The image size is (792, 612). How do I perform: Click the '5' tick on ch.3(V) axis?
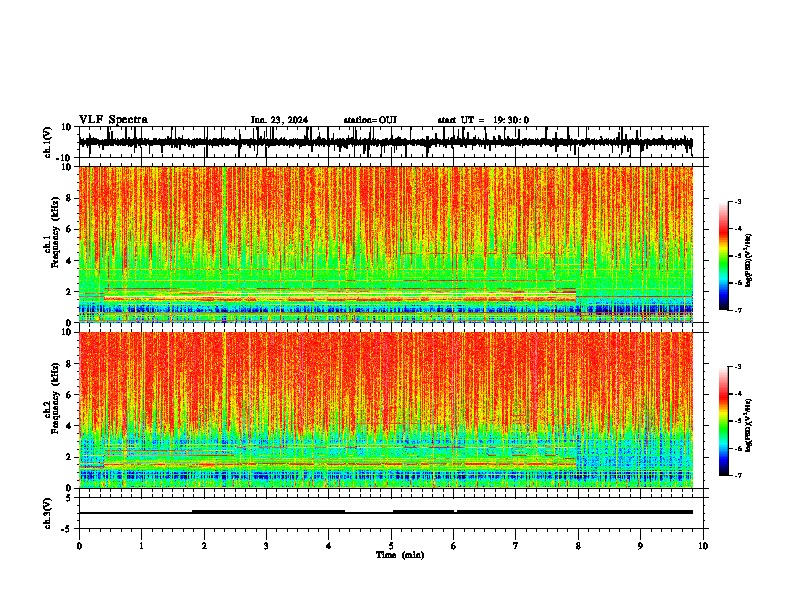(x=69, y=497)
